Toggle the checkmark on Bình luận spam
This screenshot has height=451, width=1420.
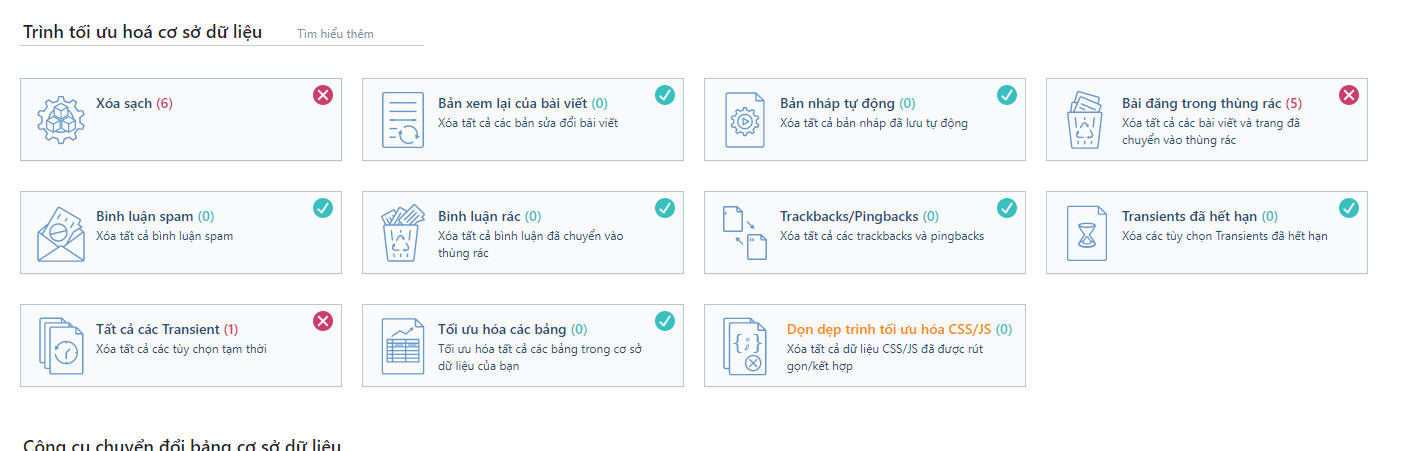point(322,208)
